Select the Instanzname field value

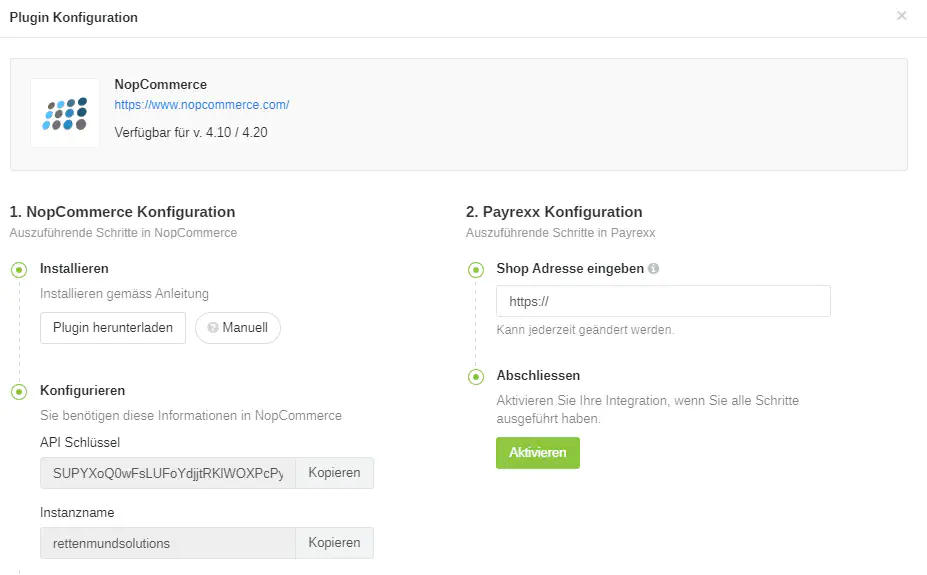point(168,543)
